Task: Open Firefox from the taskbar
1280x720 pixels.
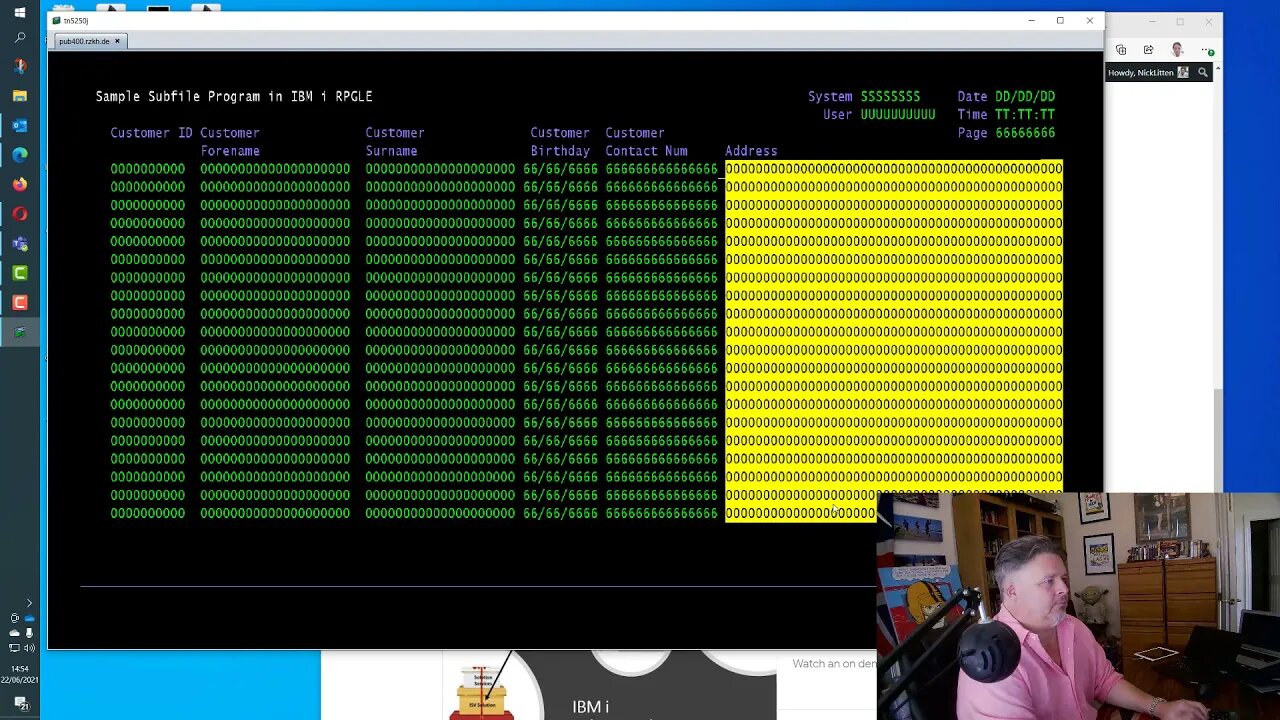Action: 20,184
